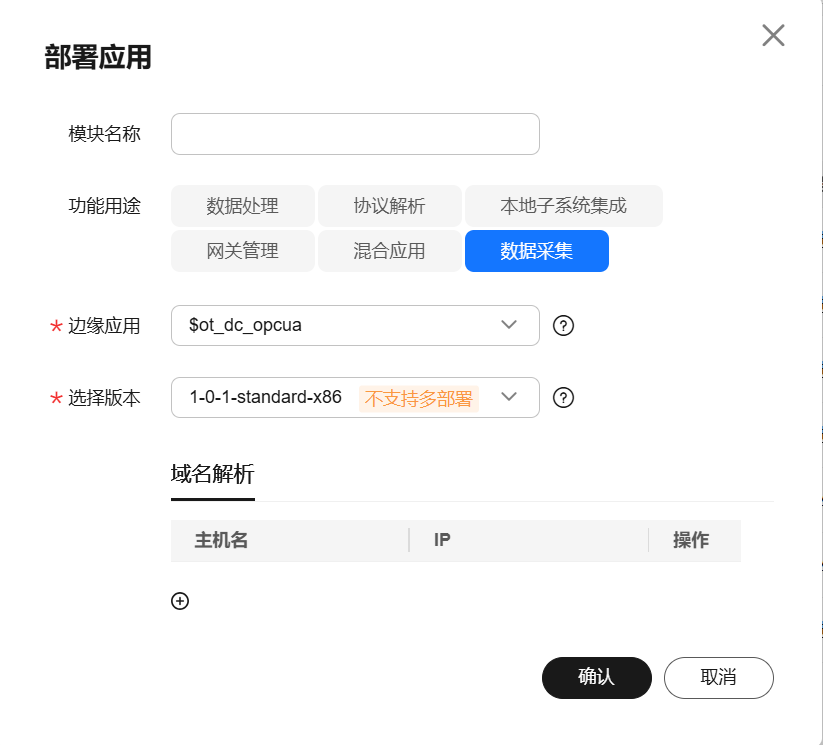The width and height of the screenshot is (823, 745).
Task: Select the 协议解析 function option
Action: tap(389, 206)
